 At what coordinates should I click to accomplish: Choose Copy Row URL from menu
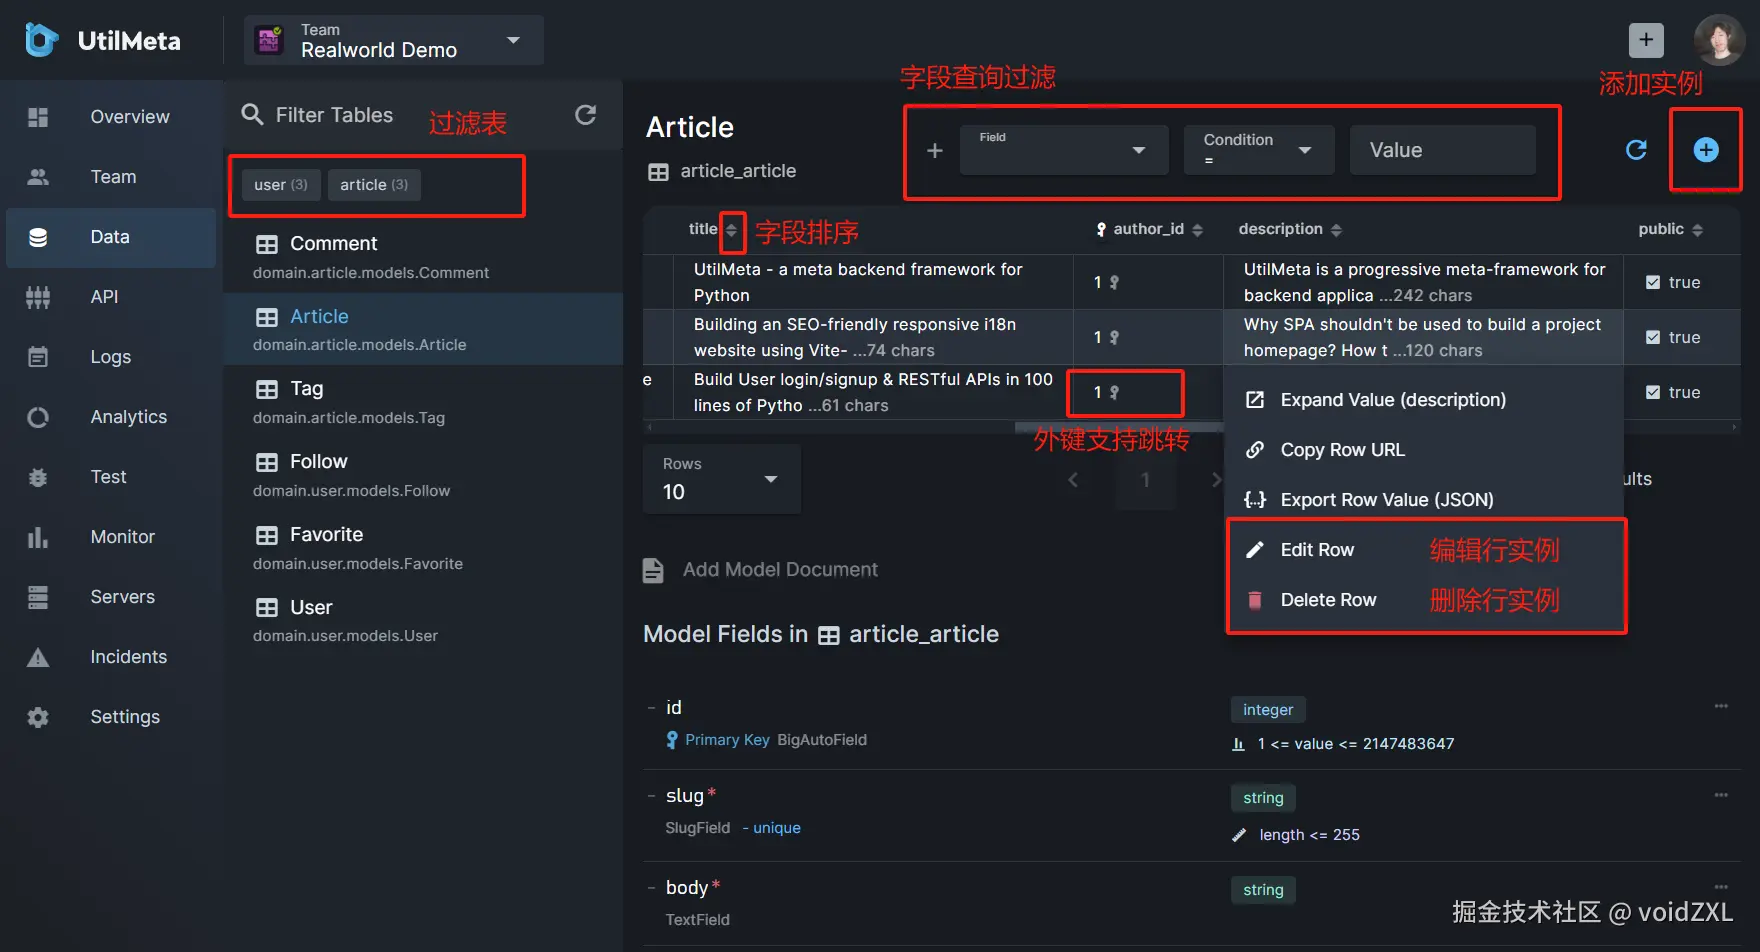click(1425, 450)
